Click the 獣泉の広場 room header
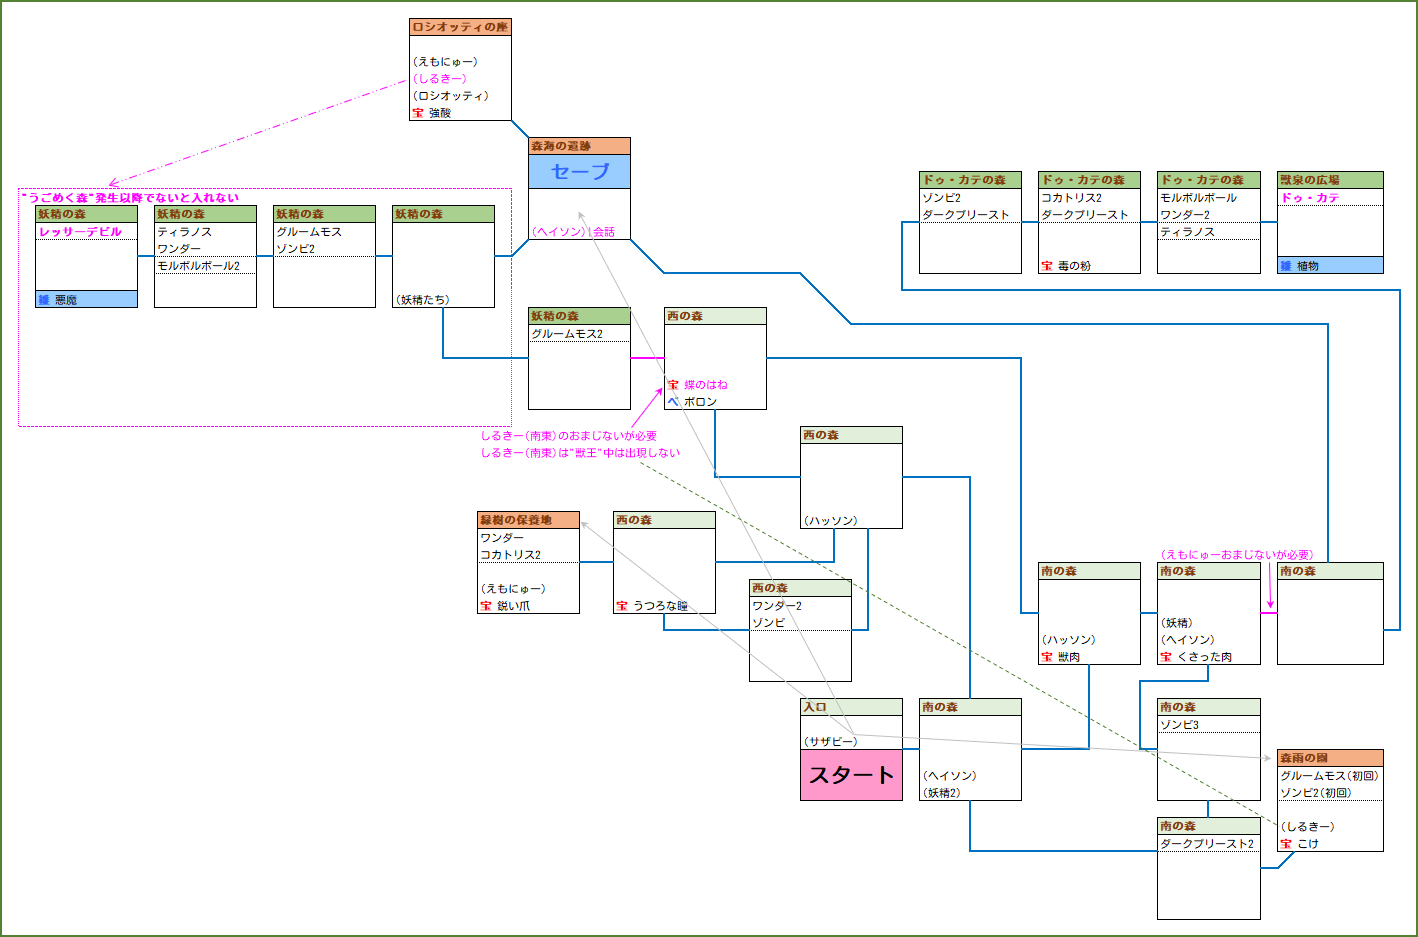 pos(1330,180)
